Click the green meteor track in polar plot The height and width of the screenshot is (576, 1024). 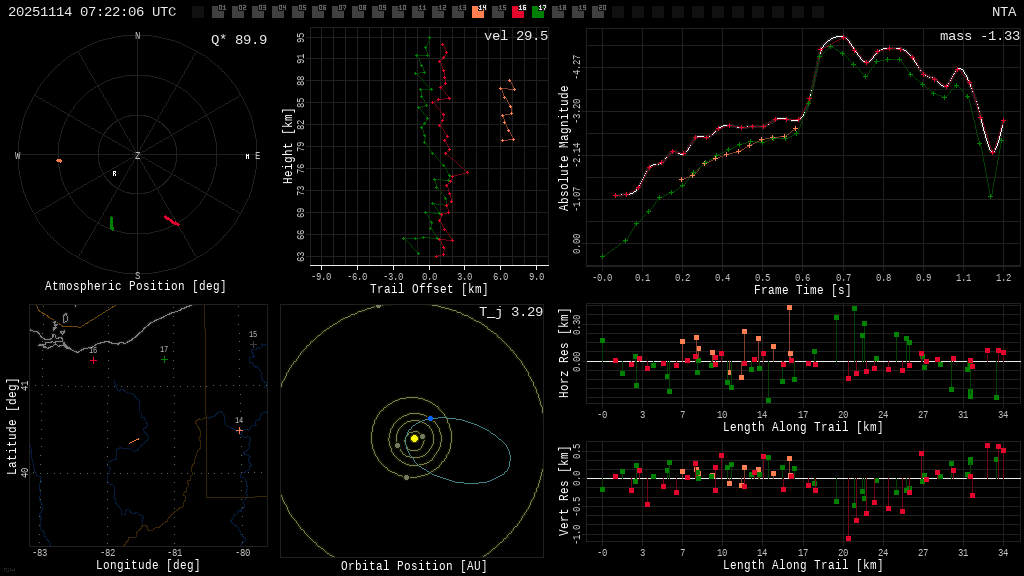[x=111, y=223]
